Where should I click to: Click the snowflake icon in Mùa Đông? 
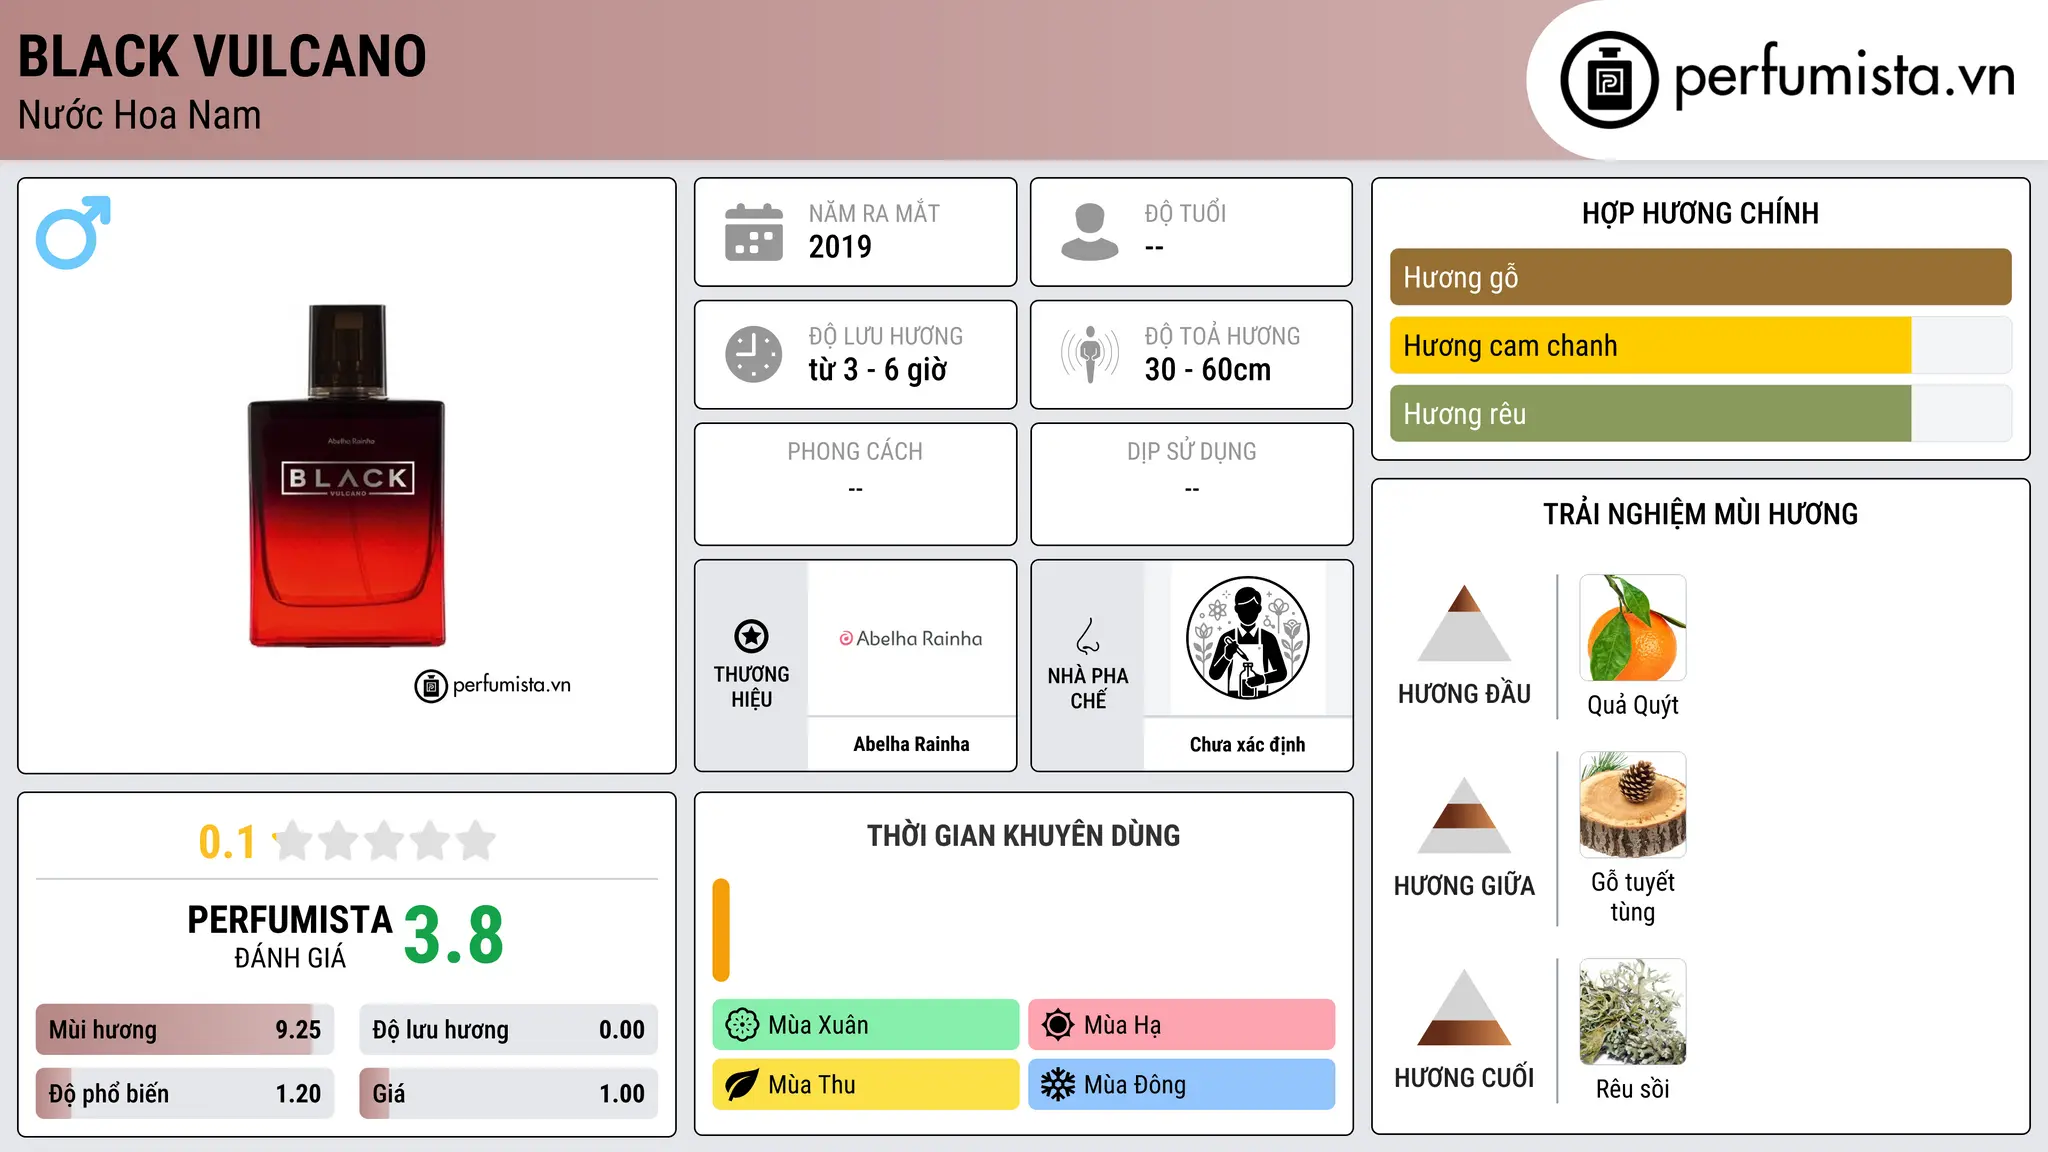(1057, 1085)
